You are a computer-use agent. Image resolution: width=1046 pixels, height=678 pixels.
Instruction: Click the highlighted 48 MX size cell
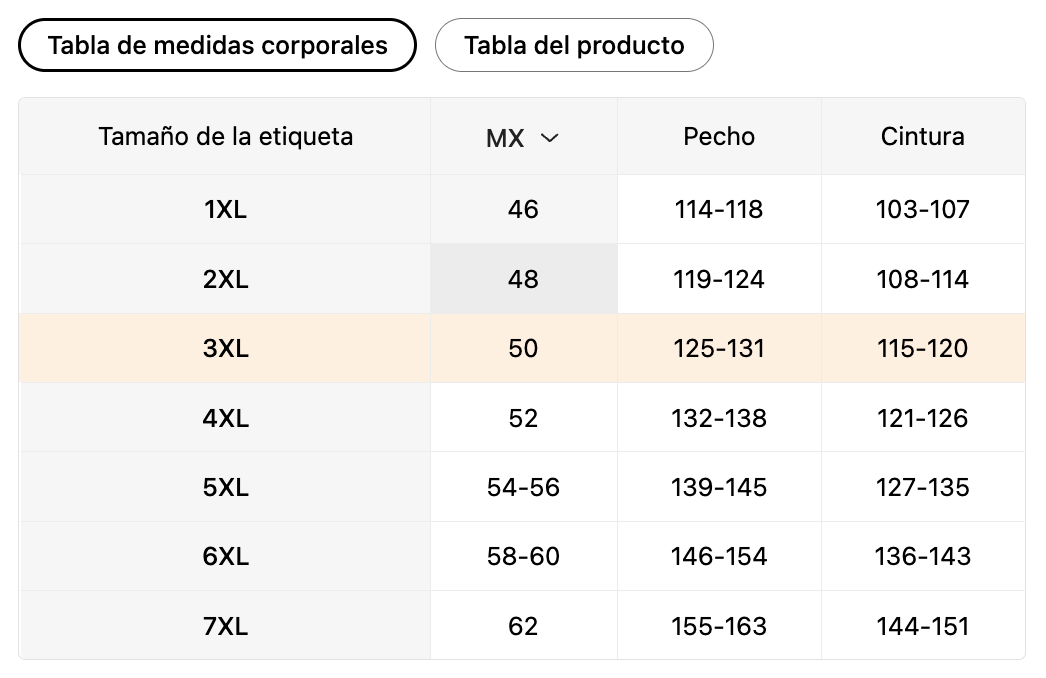tap(524, 279)
